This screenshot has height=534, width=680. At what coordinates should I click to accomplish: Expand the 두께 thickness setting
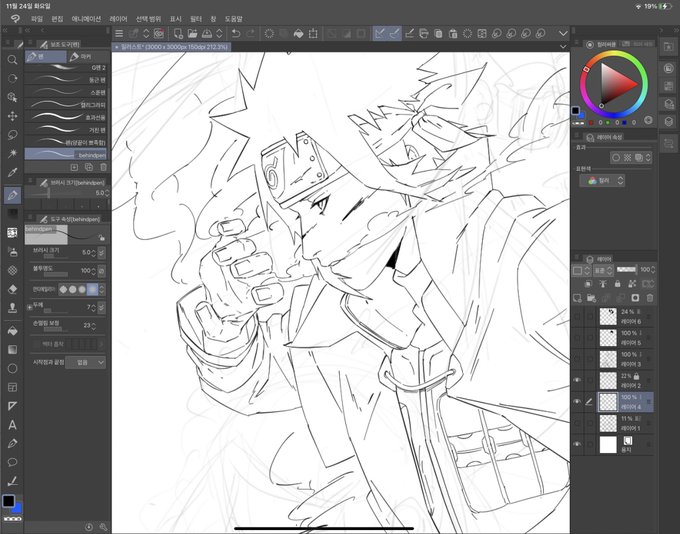29,307
